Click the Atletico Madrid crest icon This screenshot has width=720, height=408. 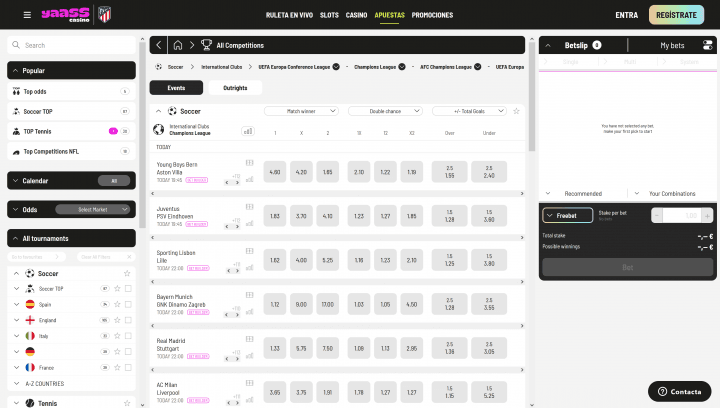[105, 15]
